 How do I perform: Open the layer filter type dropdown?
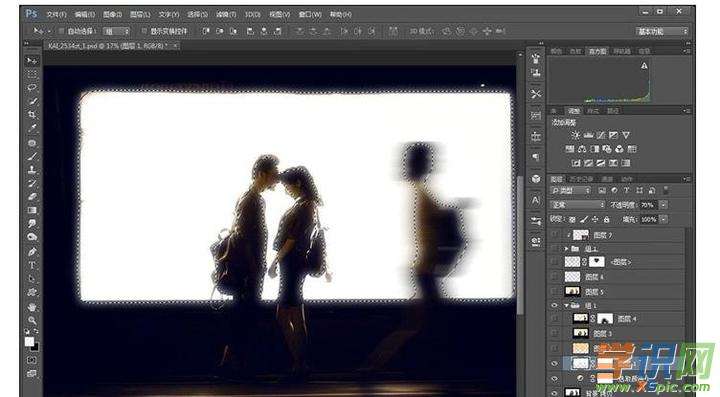point(571,190)
